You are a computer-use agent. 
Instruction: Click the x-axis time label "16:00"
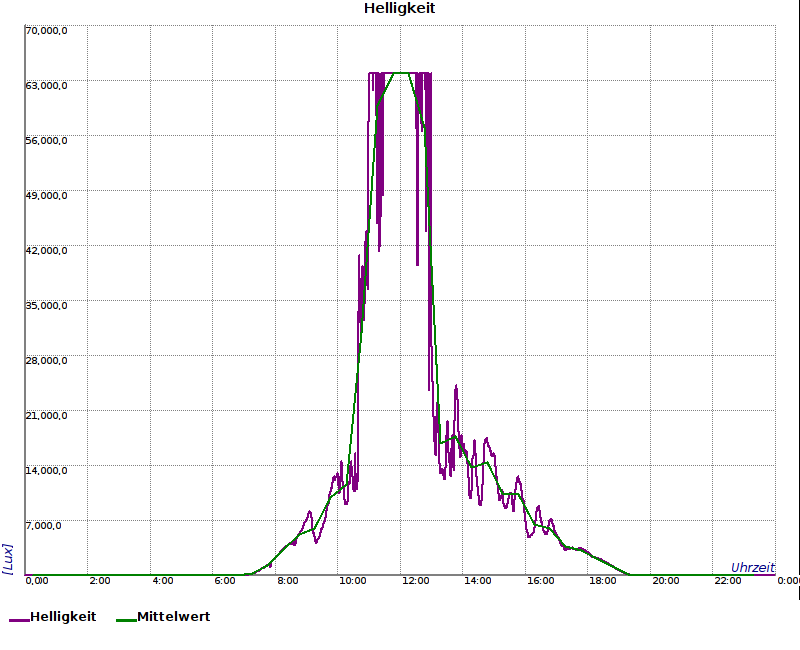(540, 581)
